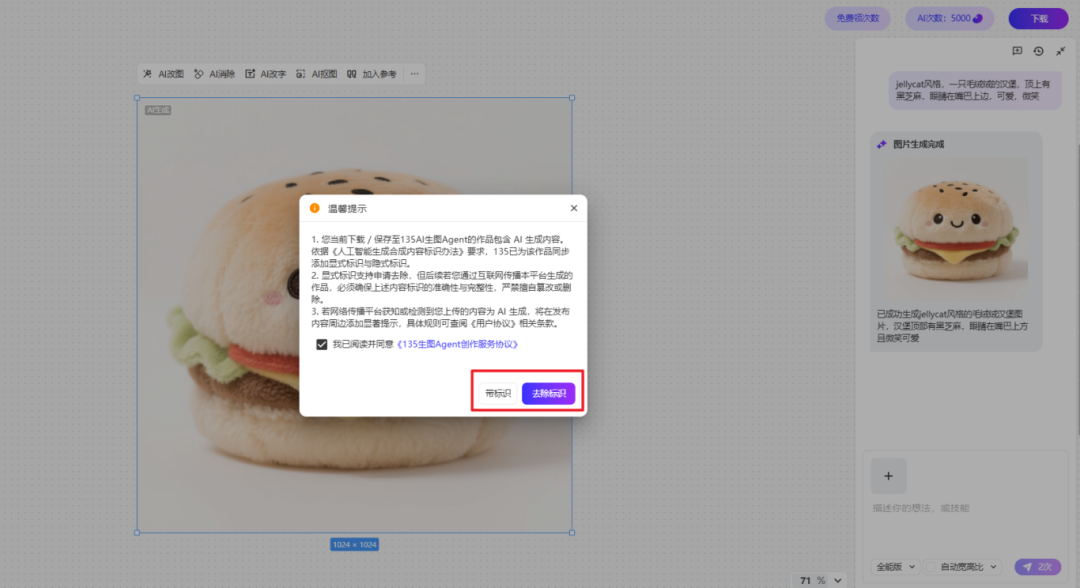Choose the 带标识 button in dialog

coord(497,394)
